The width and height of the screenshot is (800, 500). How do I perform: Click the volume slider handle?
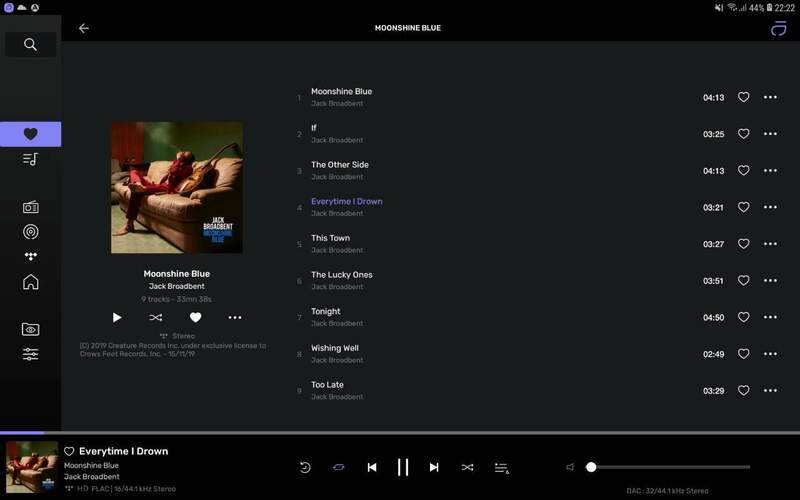click(591, 467)
